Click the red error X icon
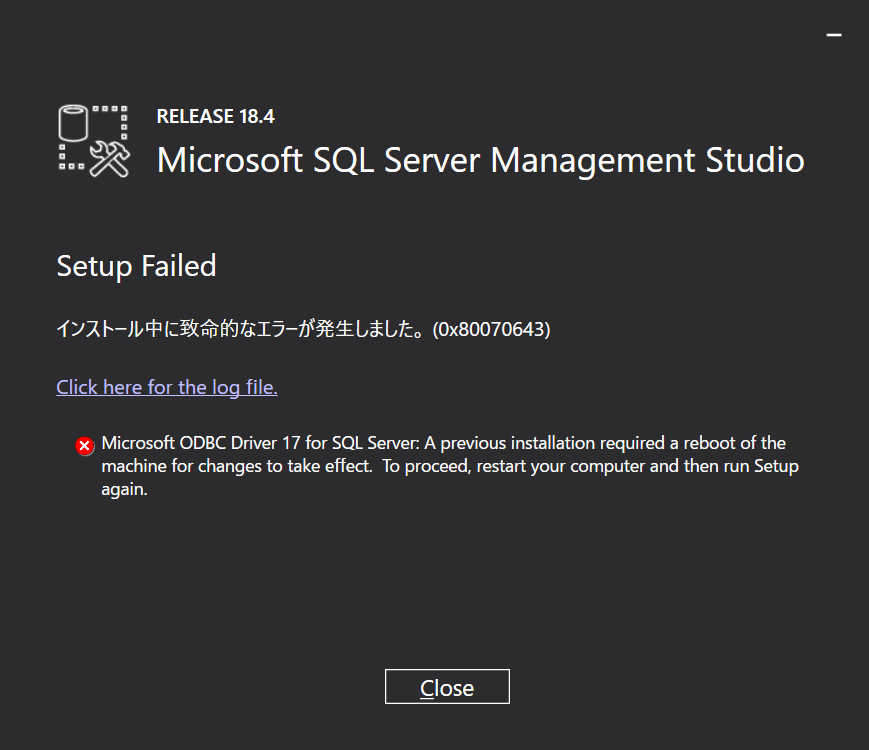 (85, 446)
